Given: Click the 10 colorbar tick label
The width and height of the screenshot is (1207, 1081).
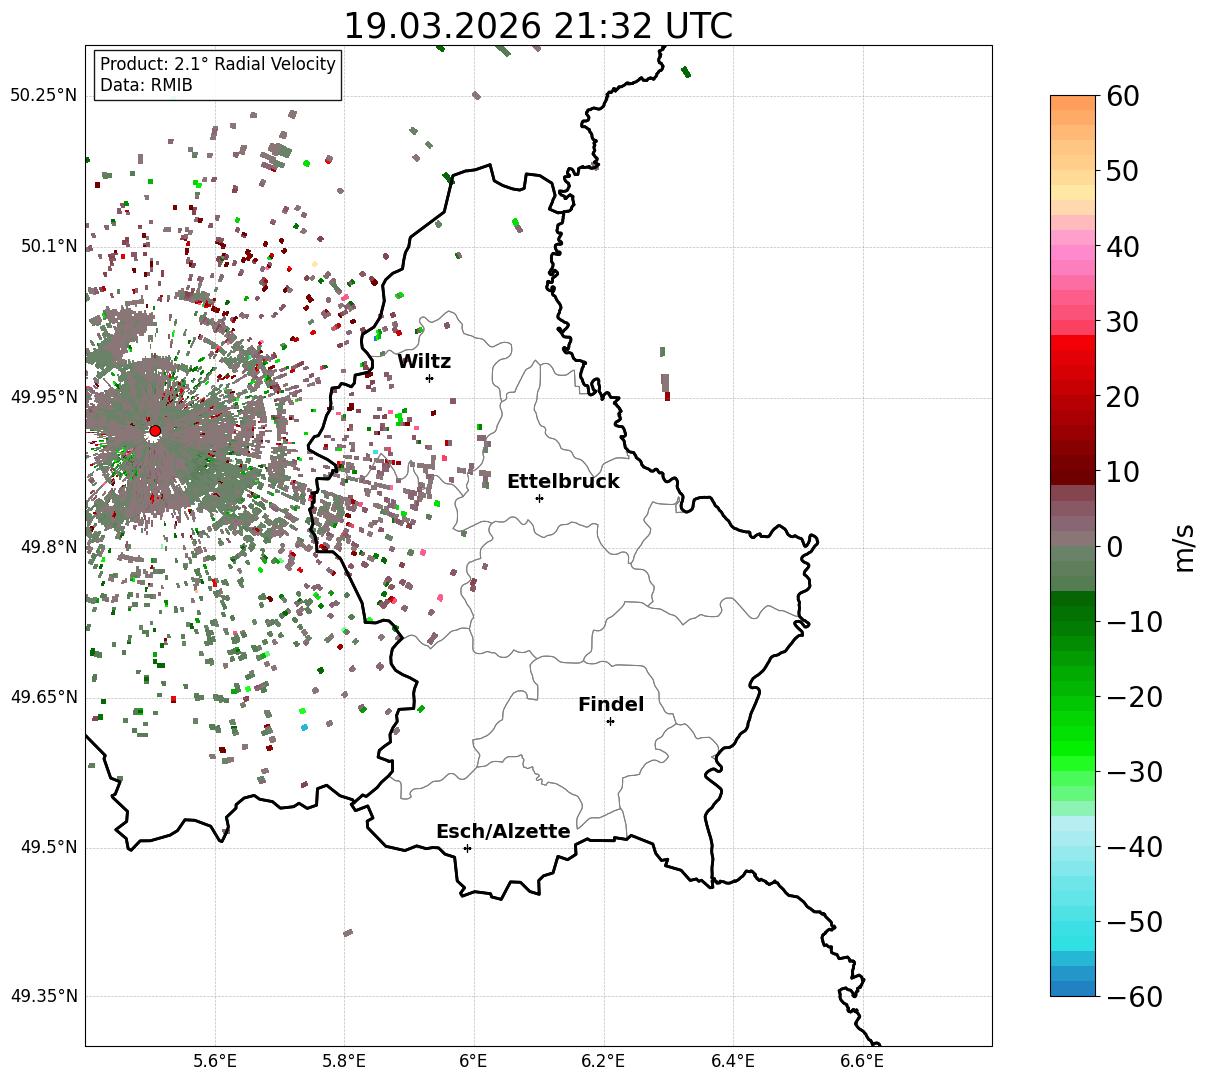Looking at the screenshot, I should [1121, 472].
